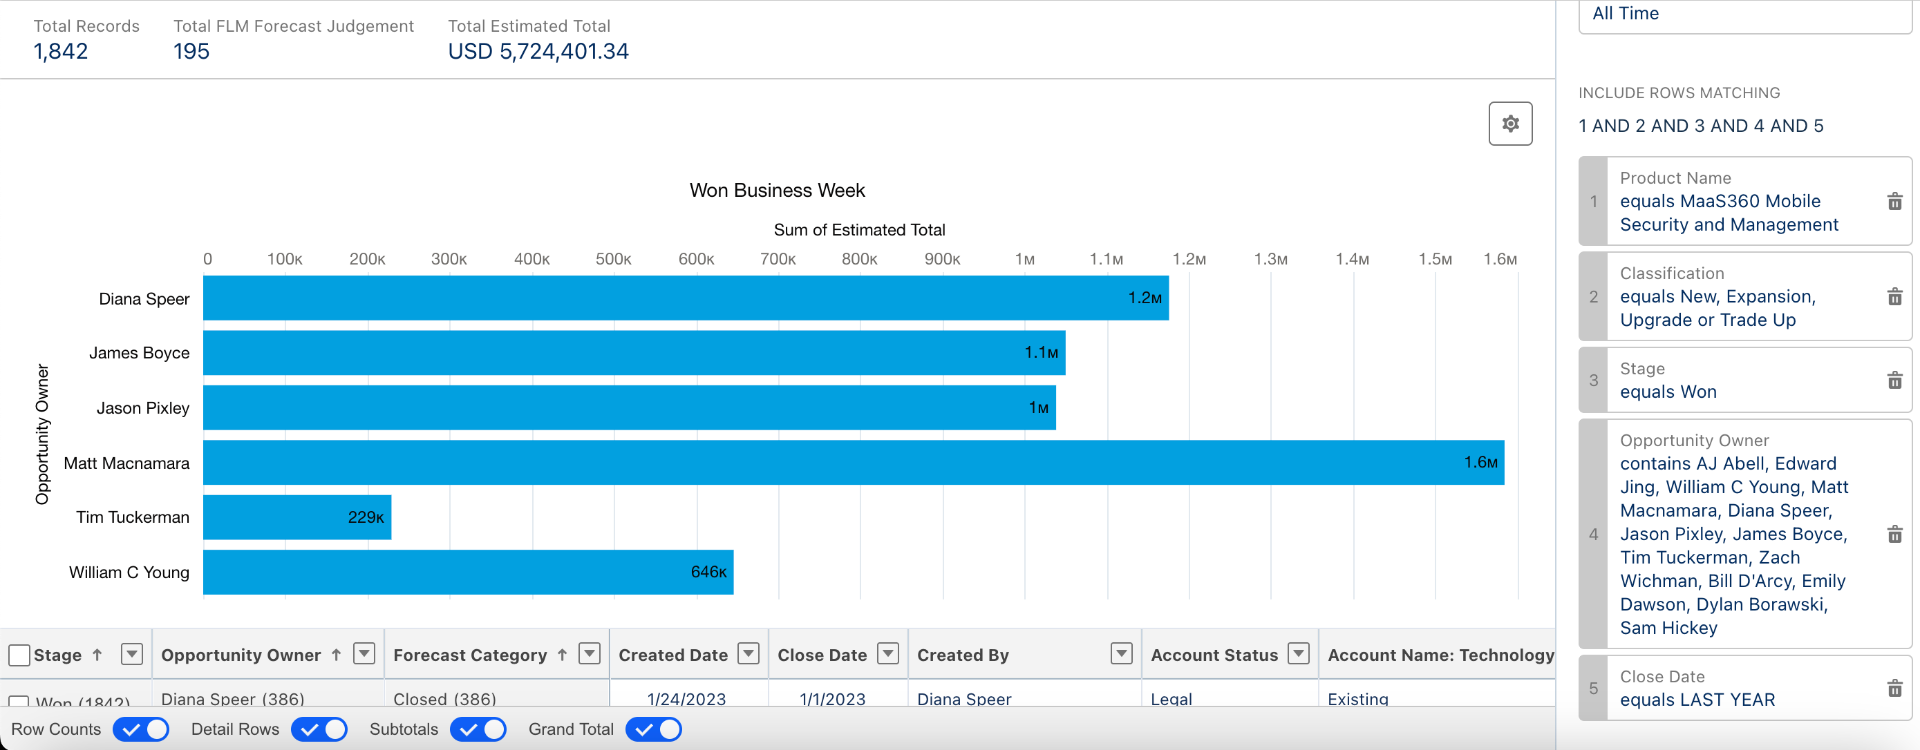Toggle Subtotals switch
Viewport: 1920px width, 750px height.
click(x=478, y=729)
